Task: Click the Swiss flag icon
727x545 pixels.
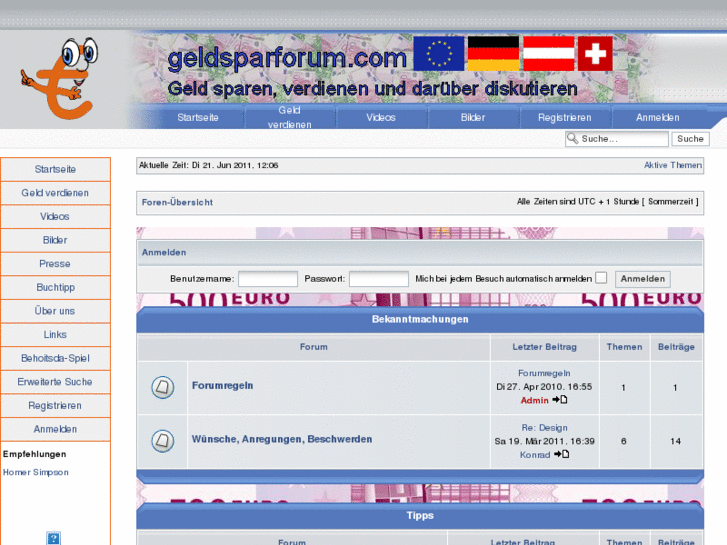Action: tap(595, 53)
